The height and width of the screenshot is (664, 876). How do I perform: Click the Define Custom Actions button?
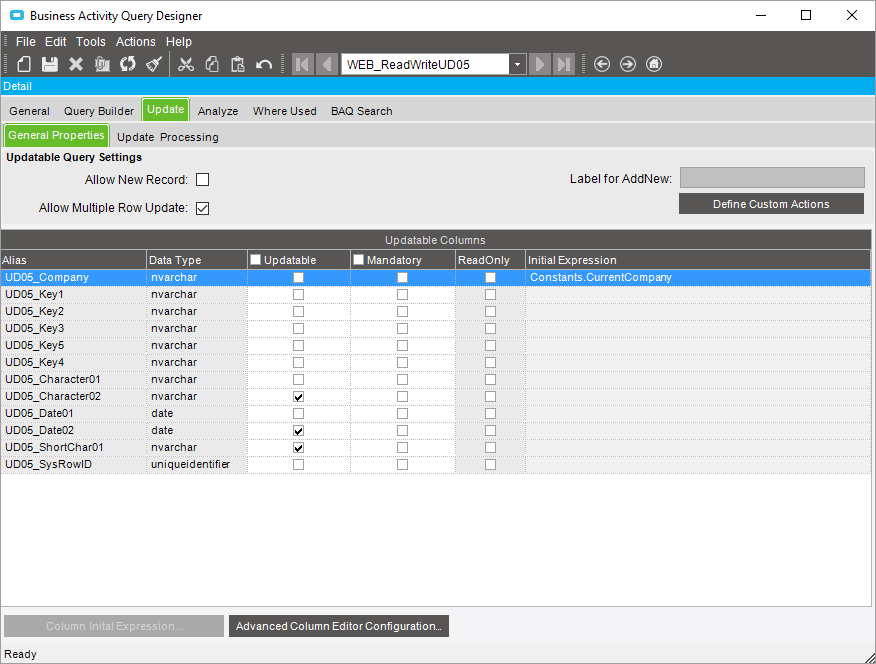[771, 204]
